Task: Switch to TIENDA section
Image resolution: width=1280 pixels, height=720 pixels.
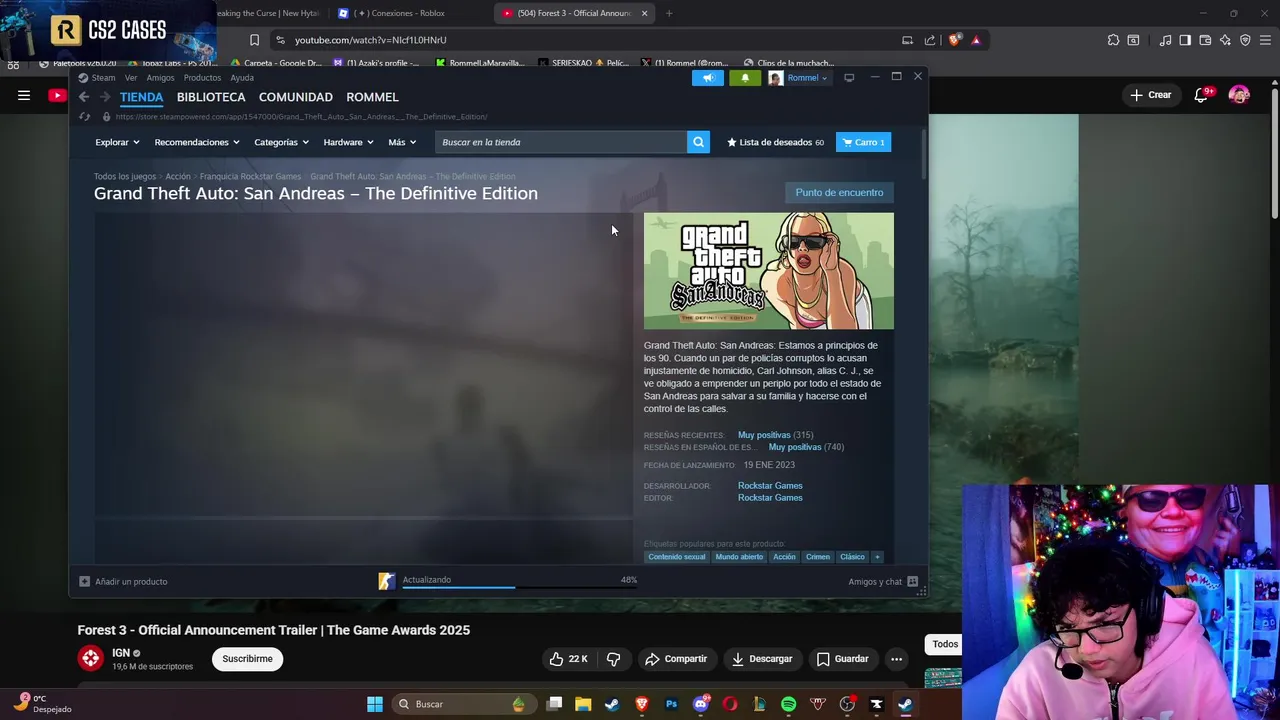Action: pos(141,97)
